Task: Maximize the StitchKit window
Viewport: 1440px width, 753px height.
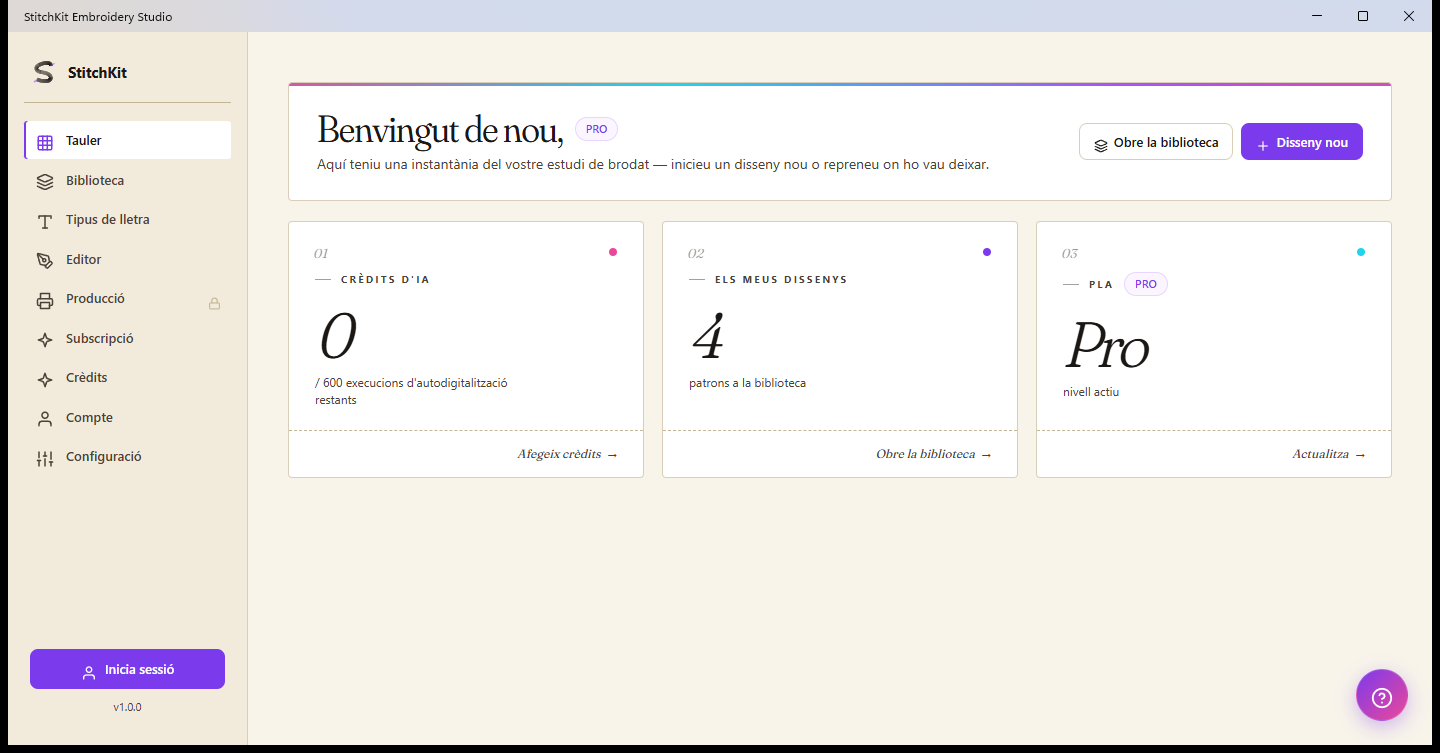Action: click(1363, 16)
